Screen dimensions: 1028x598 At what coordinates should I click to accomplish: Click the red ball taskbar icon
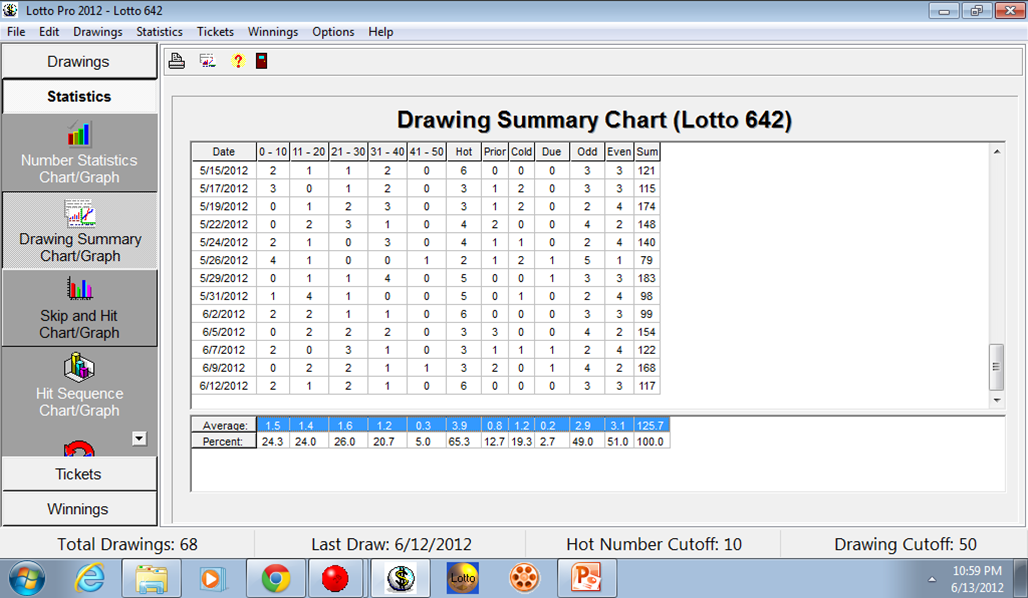tap(335, 579)
